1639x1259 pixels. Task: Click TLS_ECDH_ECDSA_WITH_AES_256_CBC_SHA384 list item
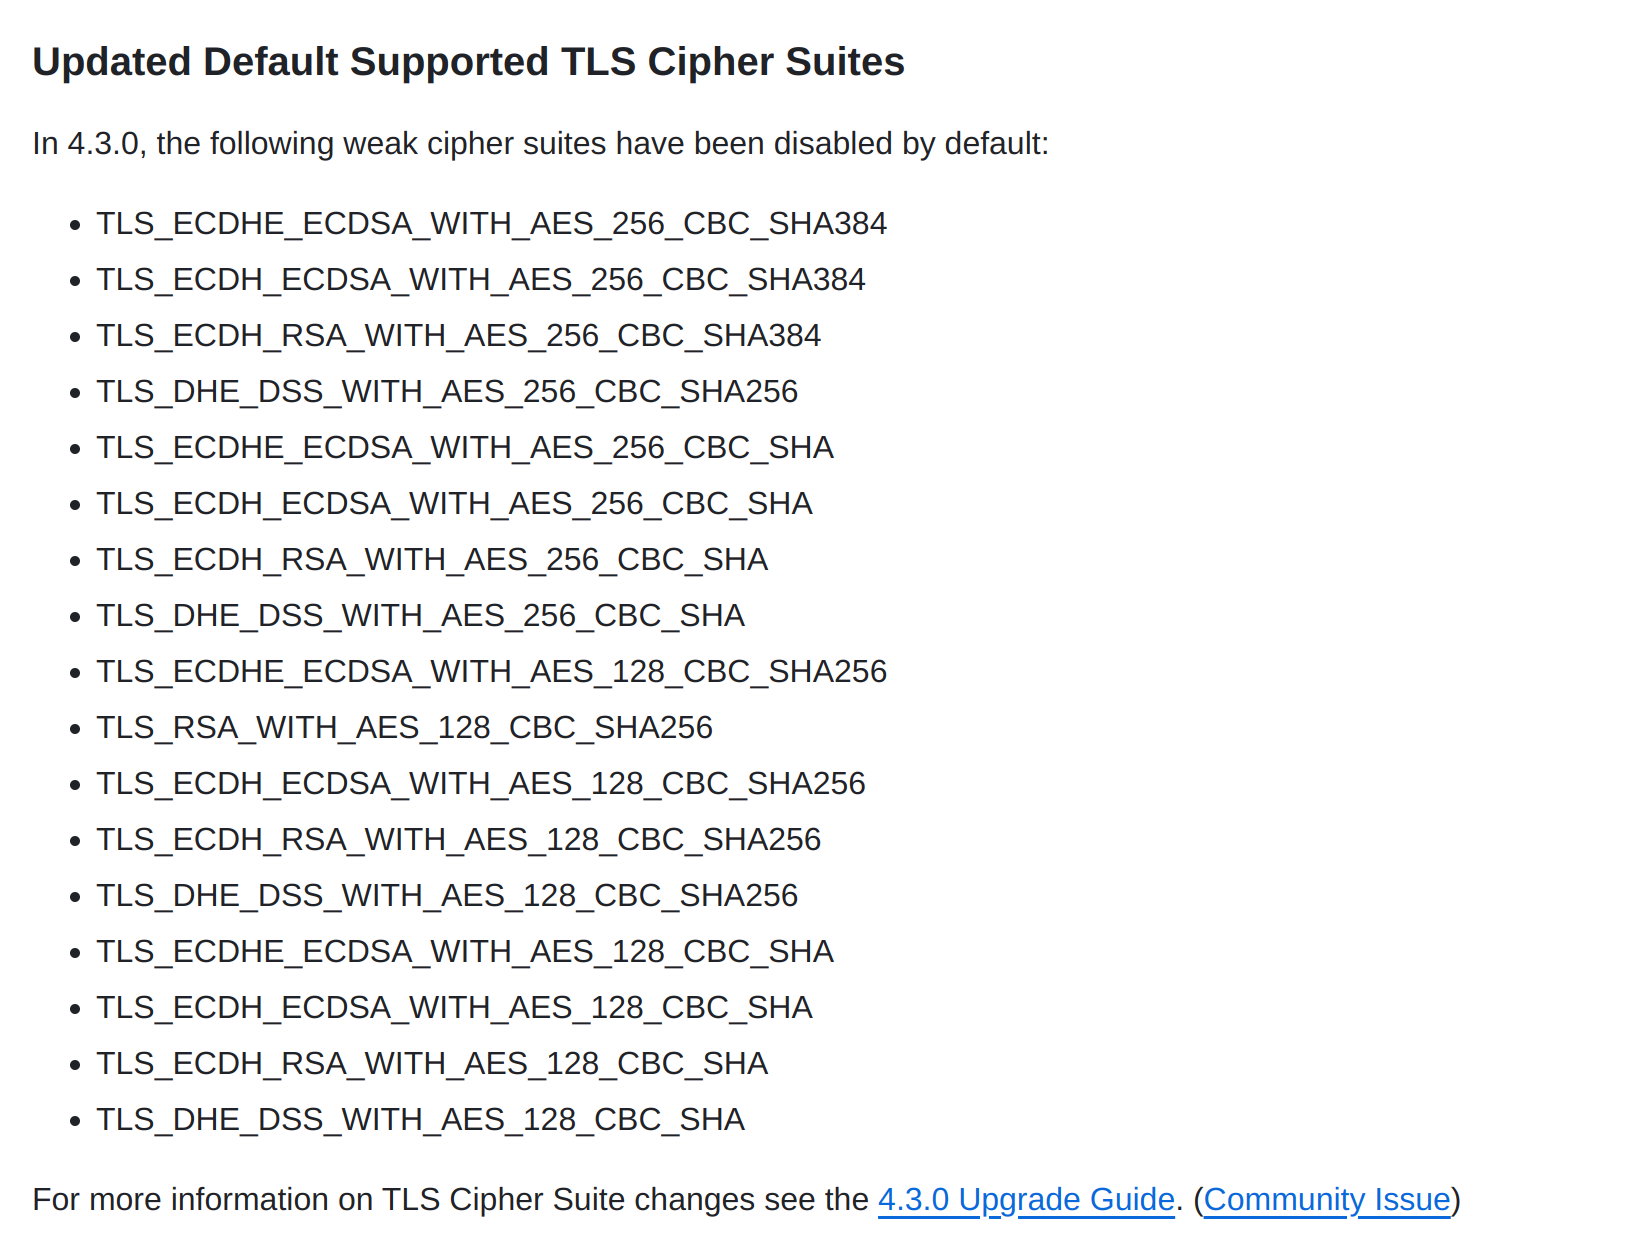coord(480,280)
